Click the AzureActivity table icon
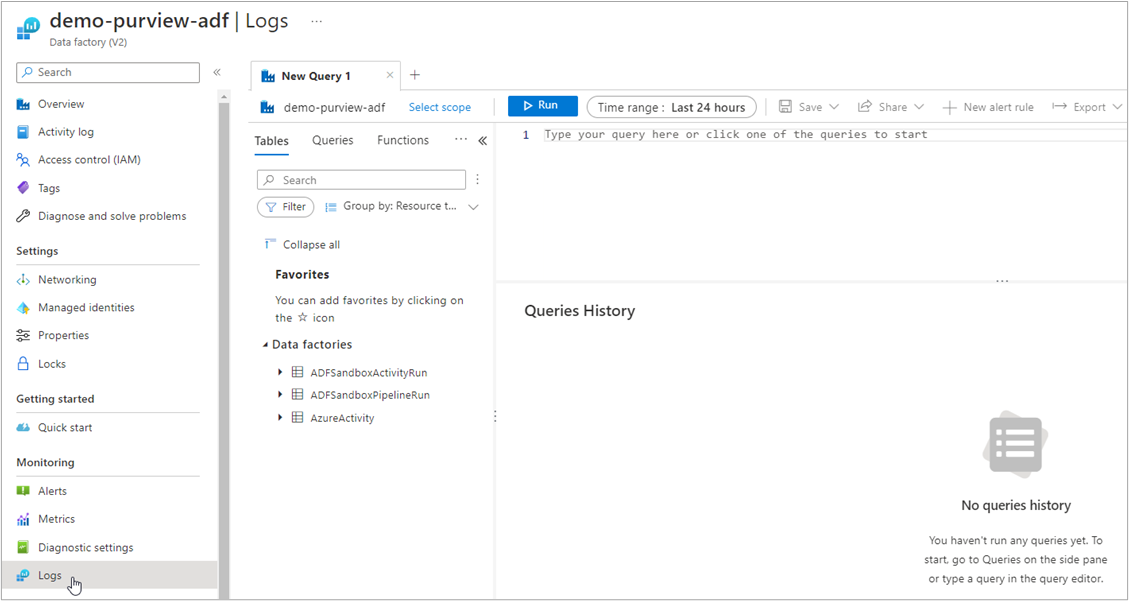The width and height of the screenshot is (1129, 601). 297,417
